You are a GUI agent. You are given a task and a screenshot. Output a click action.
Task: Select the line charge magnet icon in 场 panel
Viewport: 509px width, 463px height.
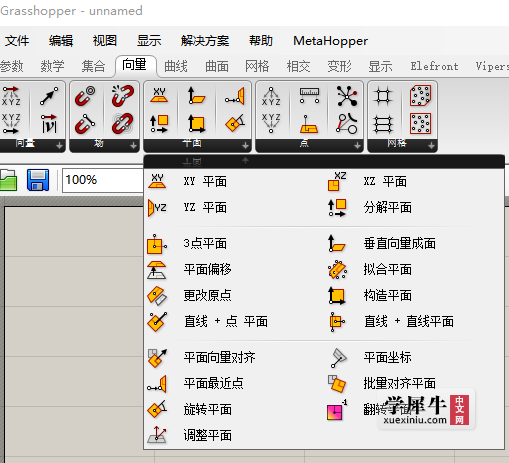coord(85,123)
